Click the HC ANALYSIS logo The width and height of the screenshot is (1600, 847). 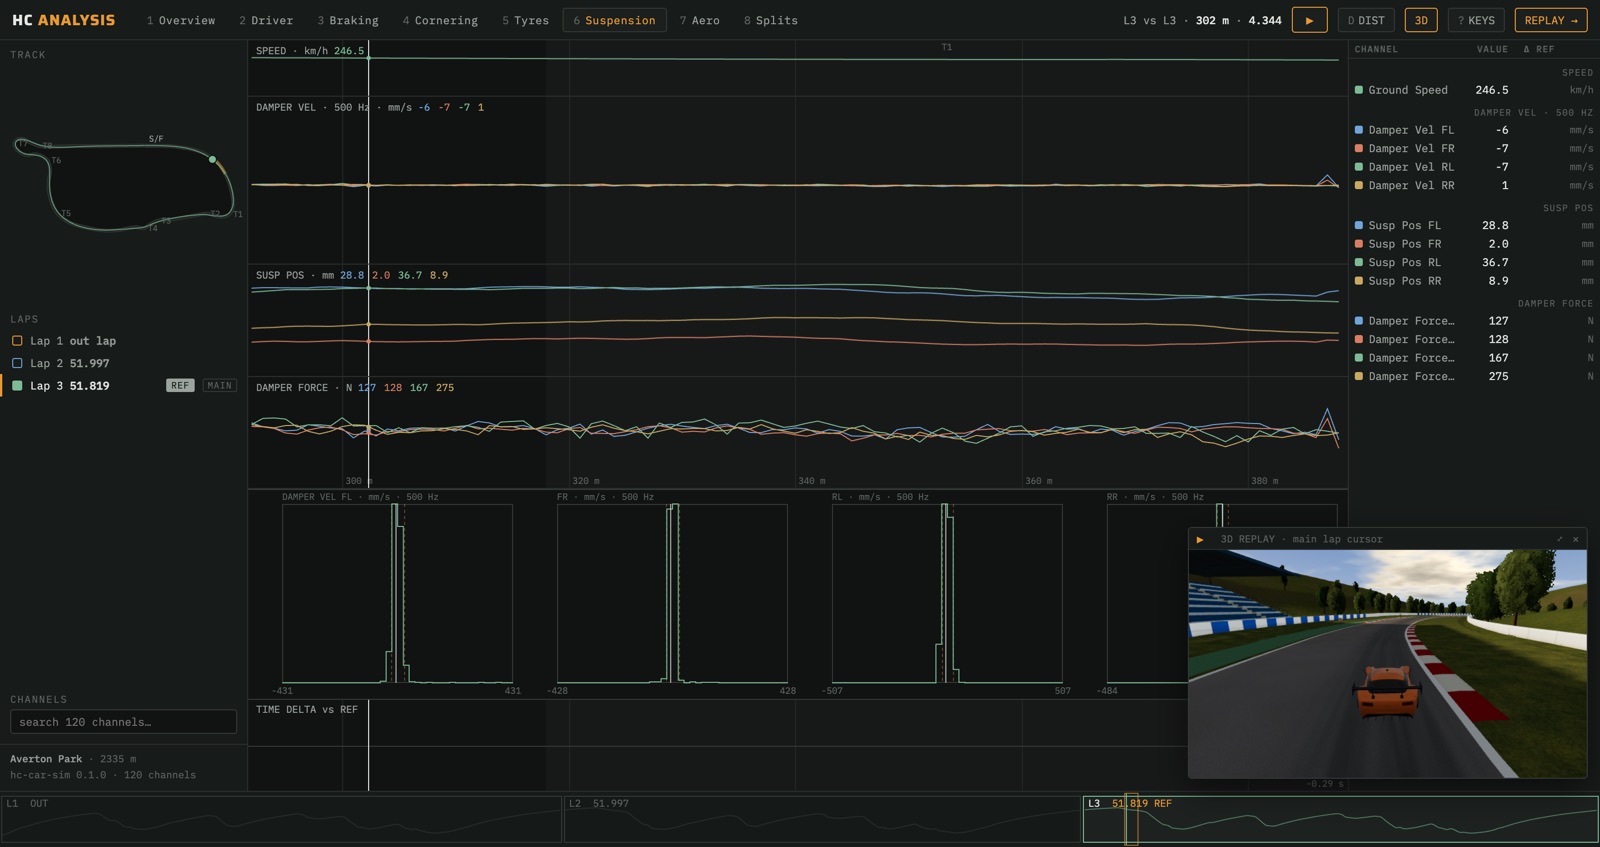[x=63, y=20]
